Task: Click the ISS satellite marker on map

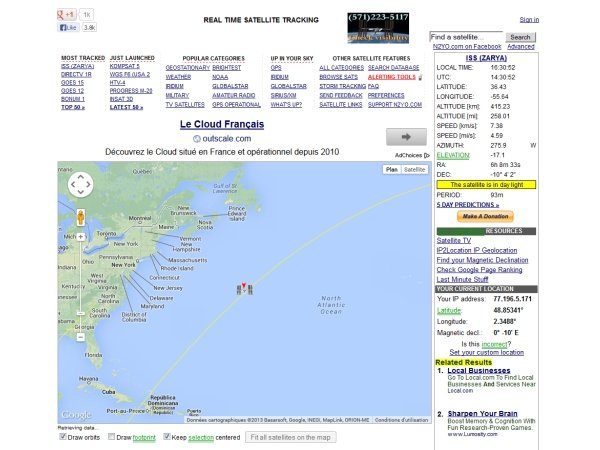Action: click(x=244, y=288)
